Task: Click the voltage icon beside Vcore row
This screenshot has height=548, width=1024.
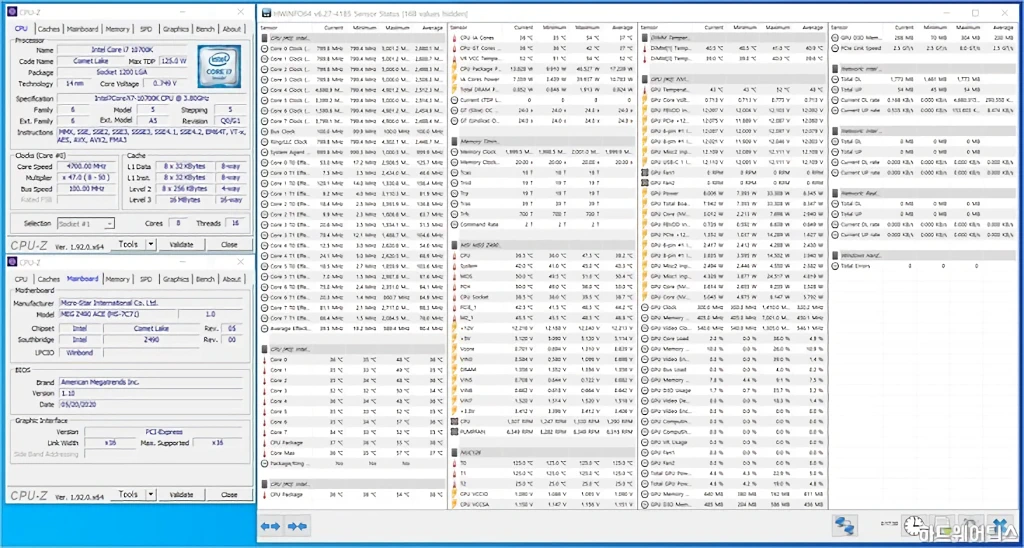Action: (455, 349)
